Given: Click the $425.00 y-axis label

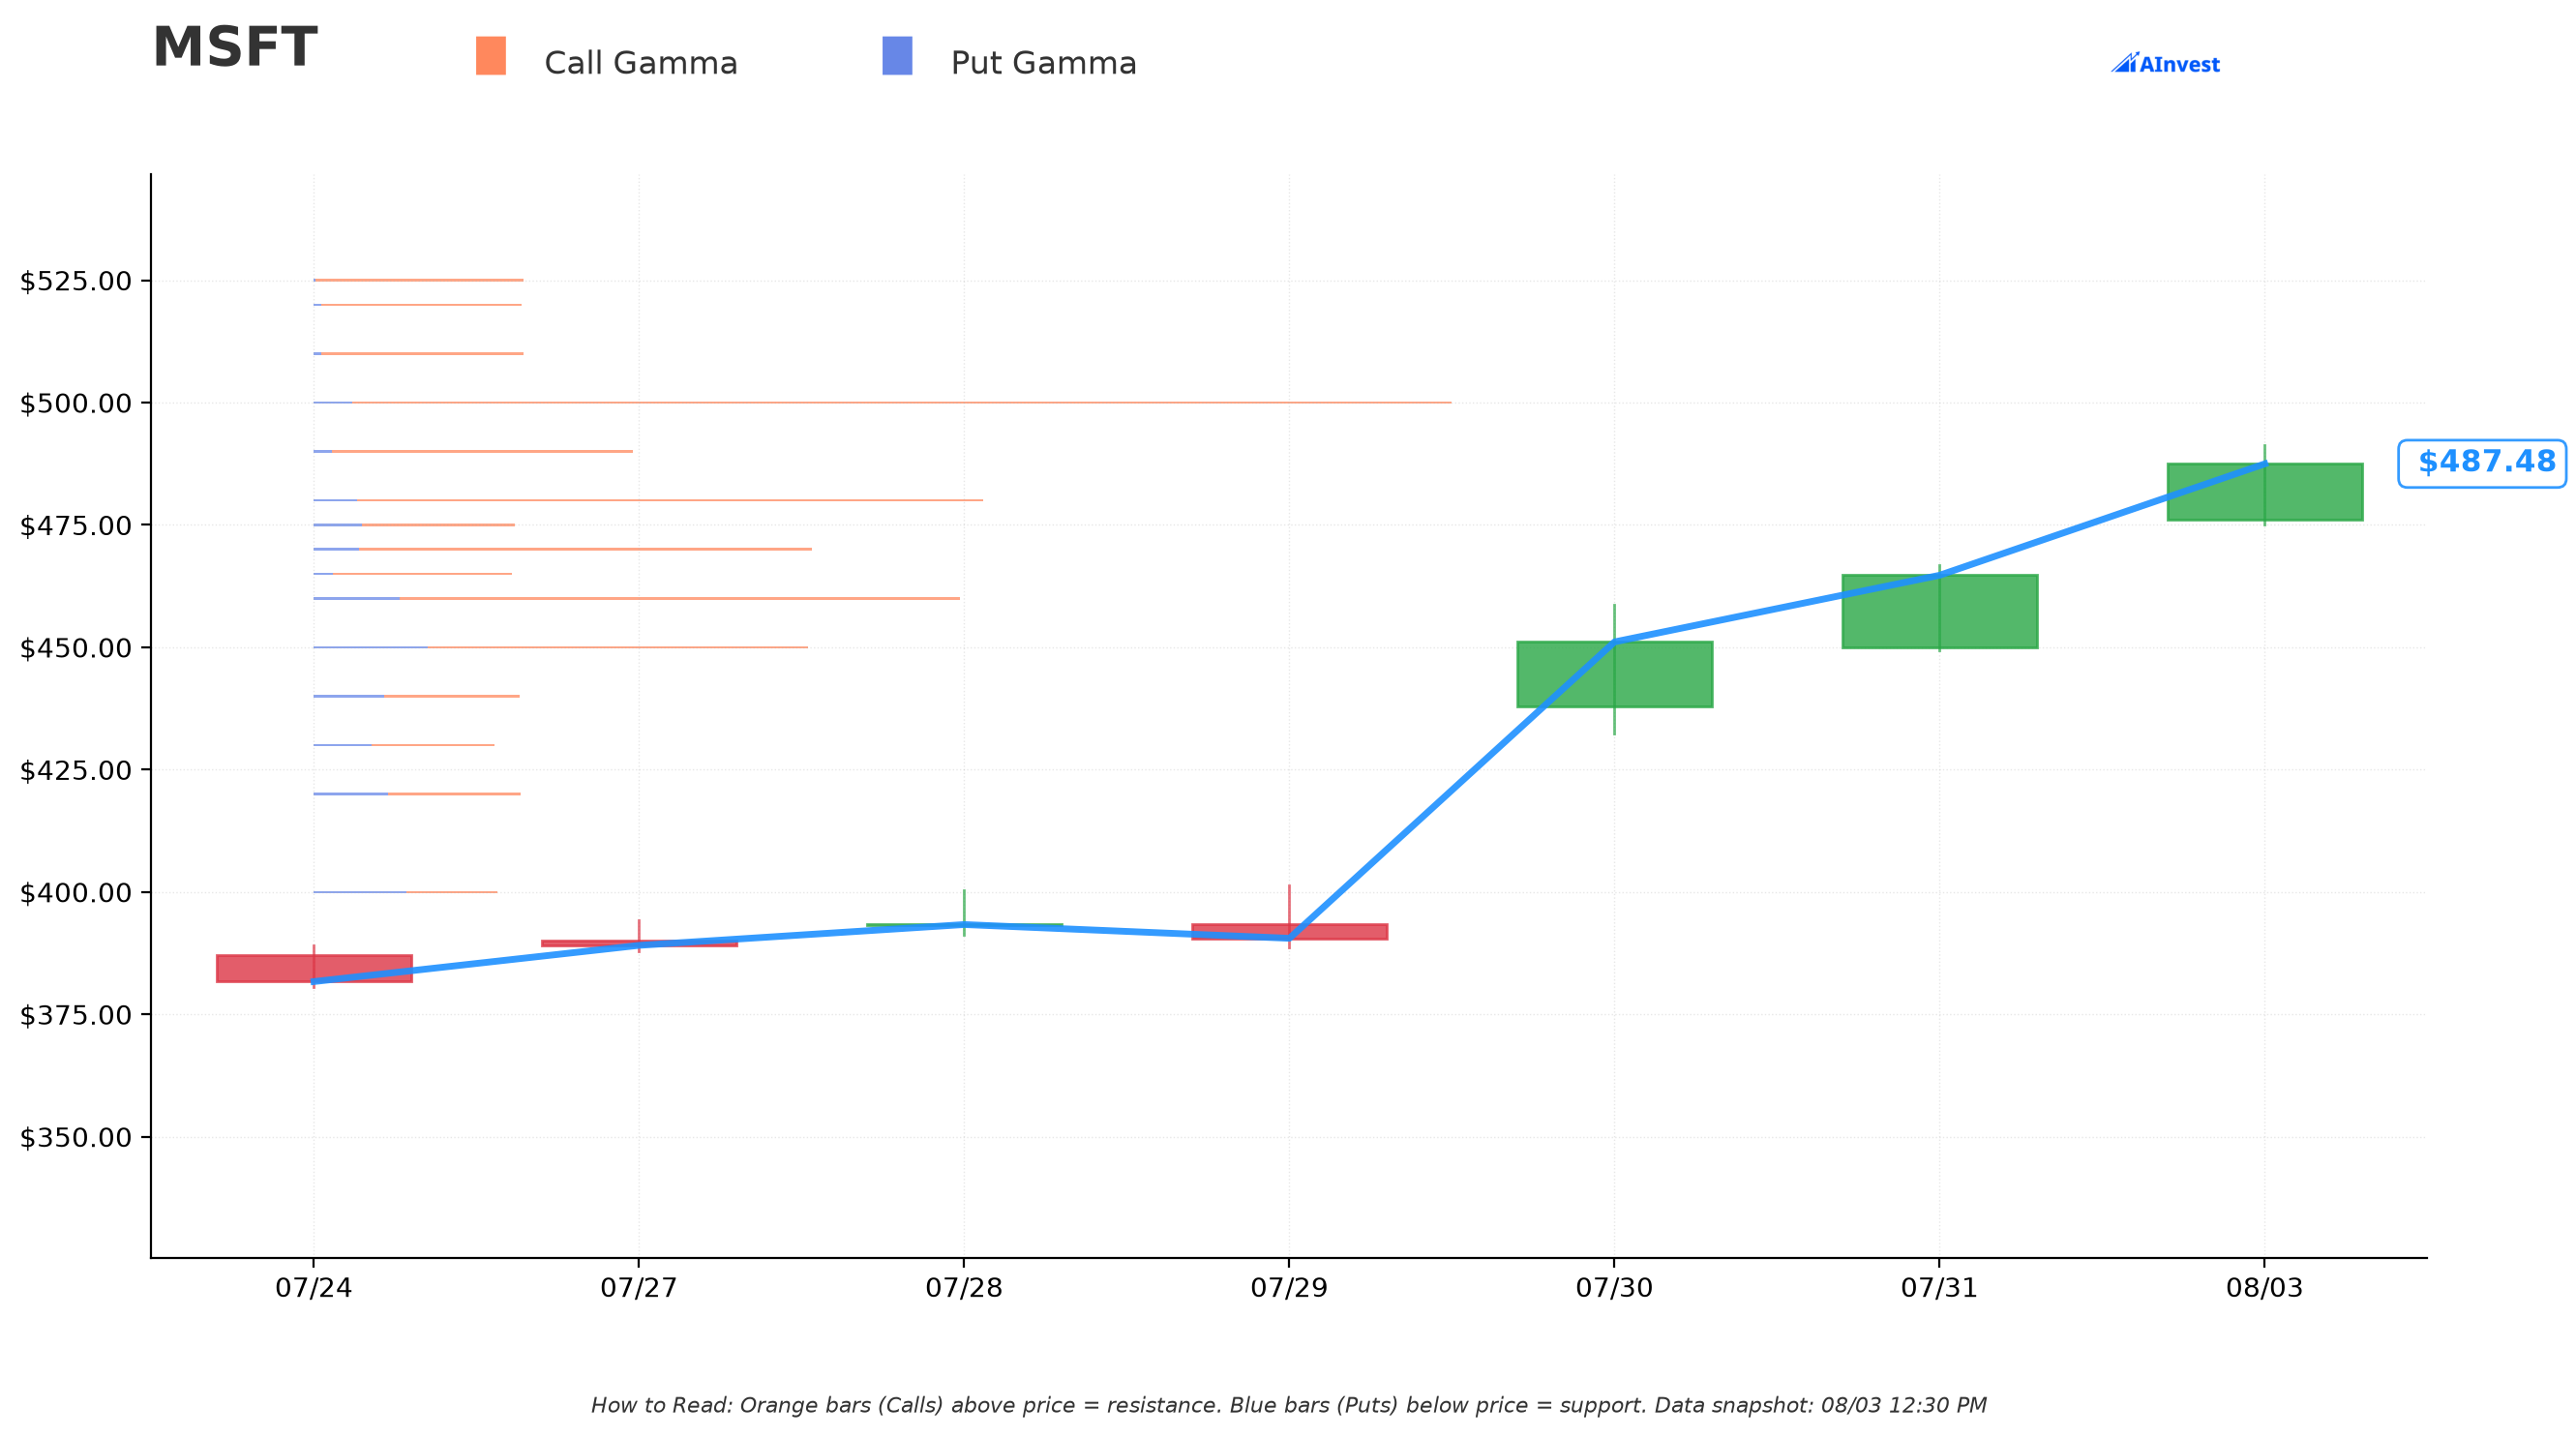Looking at the screenshot, I should click(76, 770).
